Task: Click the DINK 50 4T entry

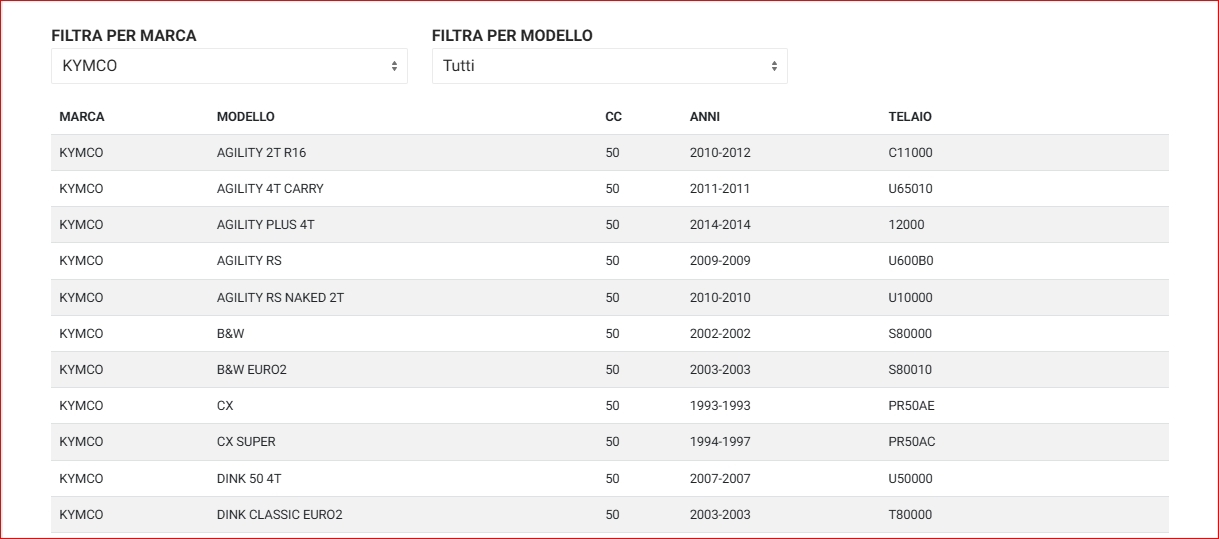Action: tap(250, 479)
